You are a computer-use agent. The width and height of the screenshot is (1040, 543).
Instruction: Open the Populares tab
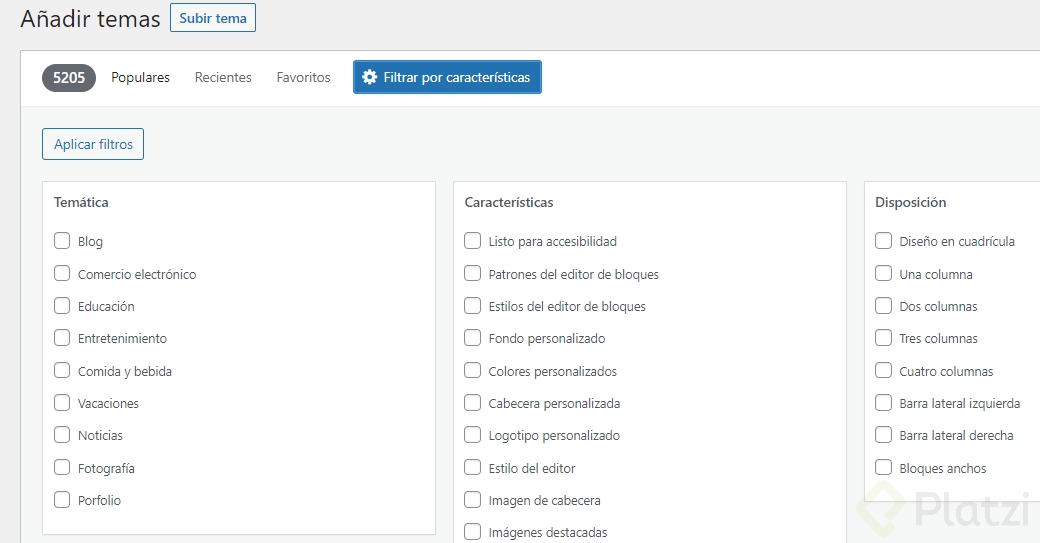pos(140,77)
